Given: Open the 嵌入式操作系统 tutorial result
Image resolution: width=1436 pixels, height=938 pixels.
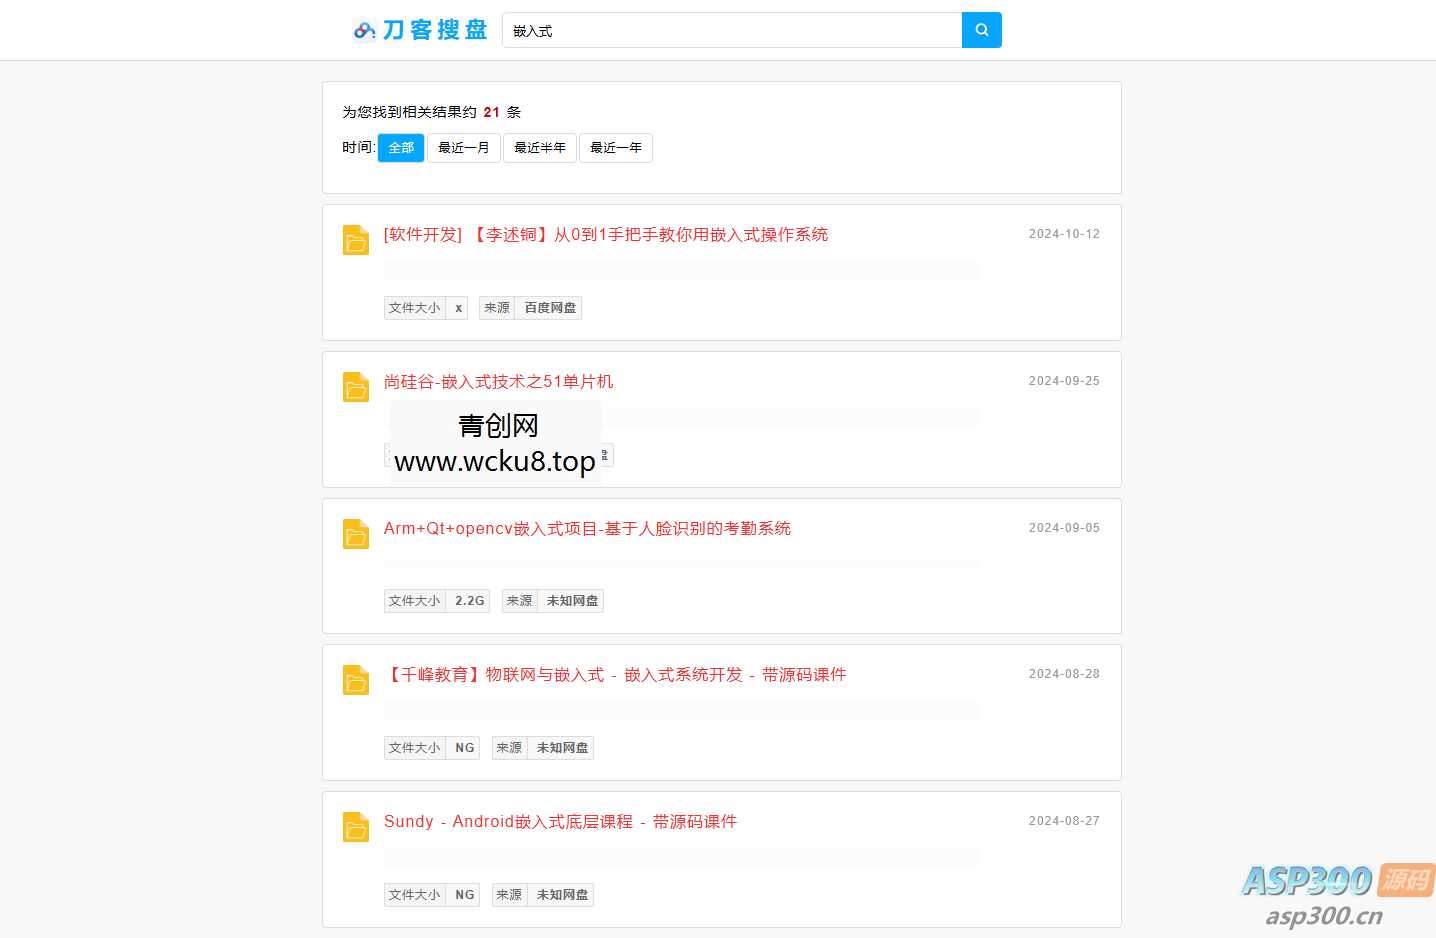Looking at the screenshot, I should (x=606, y=234).
